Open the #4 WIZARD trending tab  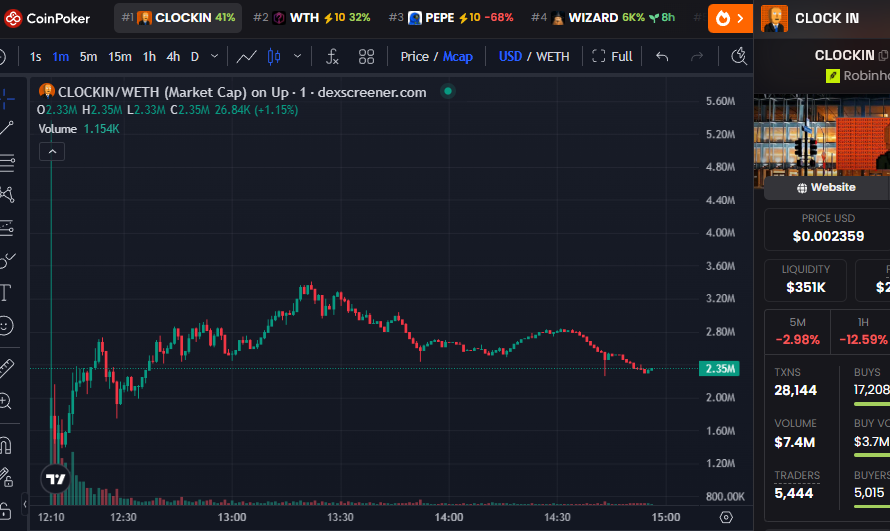click(603, 18)
